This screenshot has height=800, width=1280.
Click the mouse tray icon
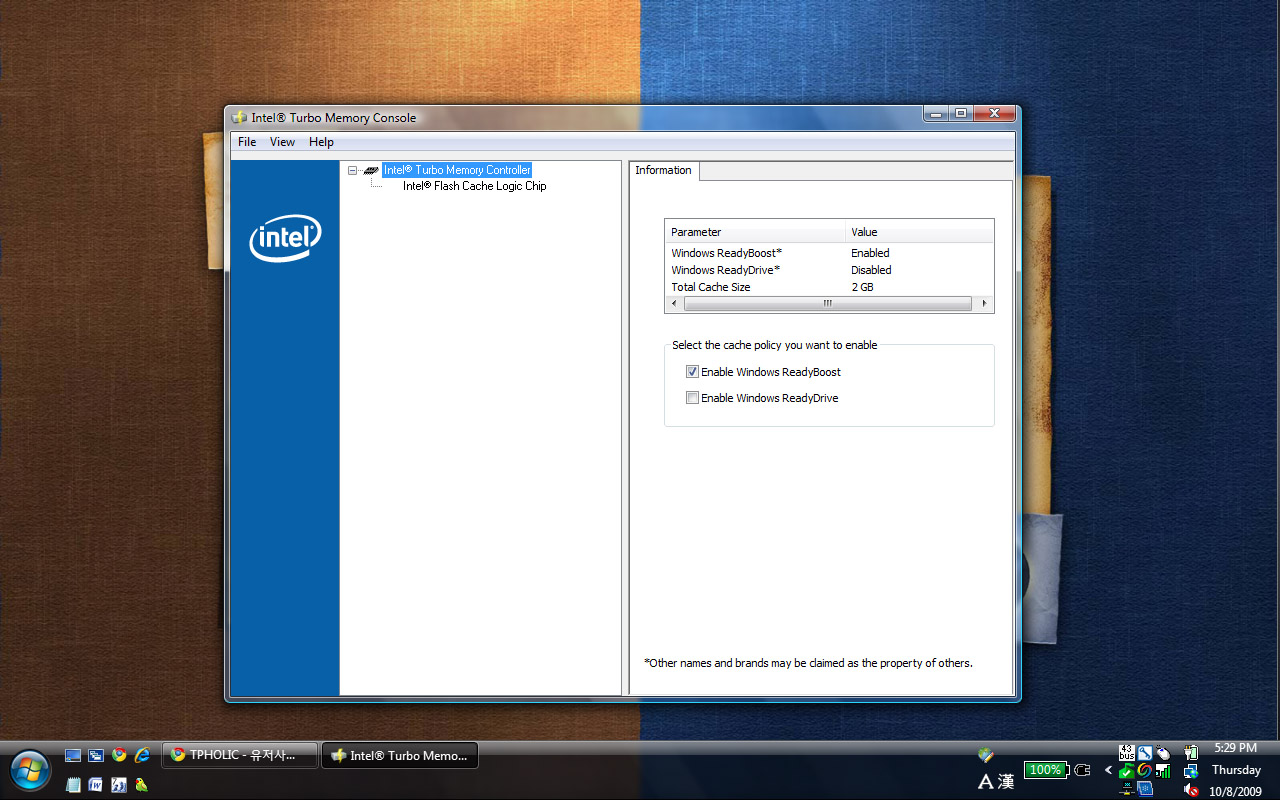click(x=1163, y=753)
